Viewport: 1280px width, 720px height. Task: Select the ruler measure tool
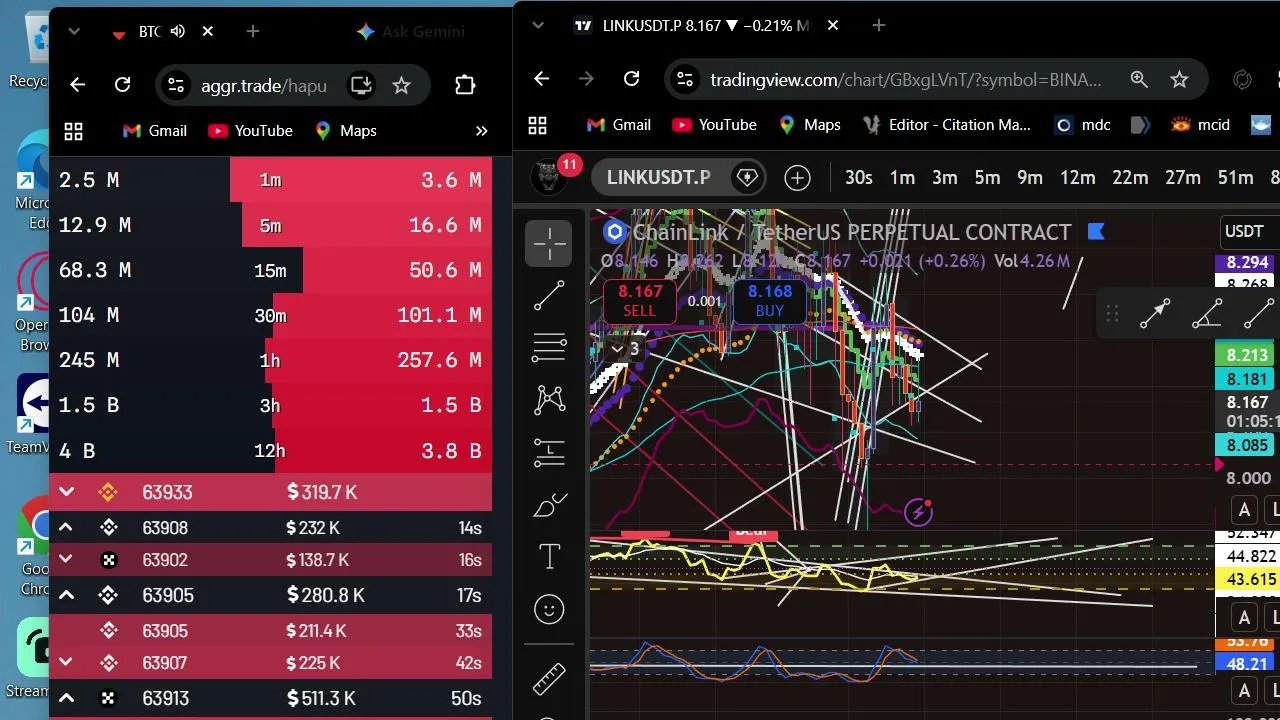click(549, 679)
